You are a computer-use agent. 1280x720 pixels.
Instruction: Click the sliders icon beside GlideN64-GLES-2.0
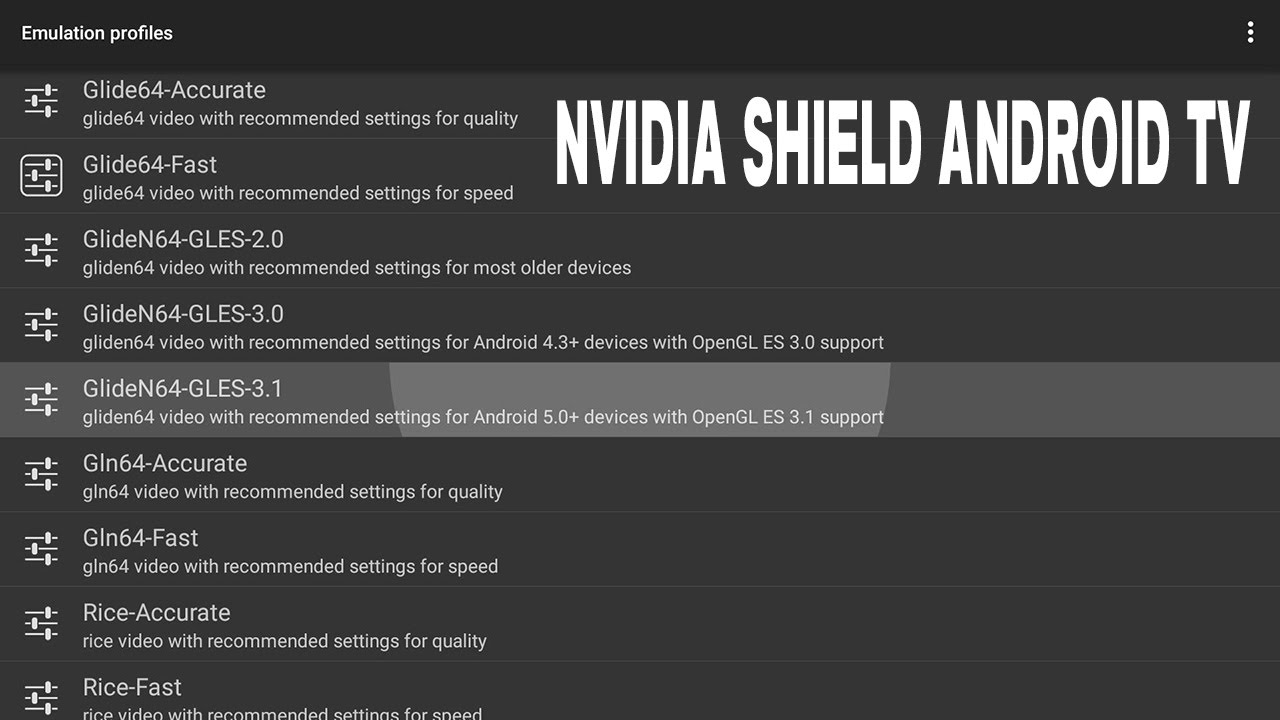pyautogui.click(x=41, y=250)
